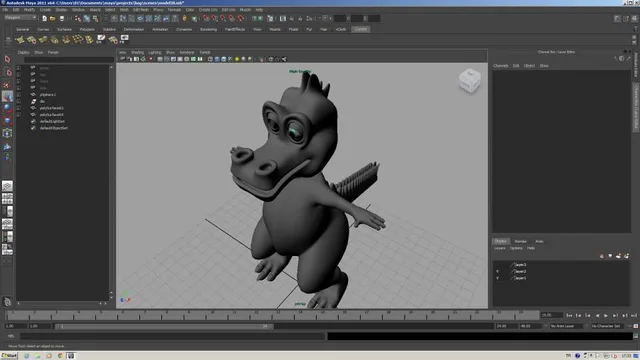Switch to Anim layer tab
The image size is (640, 360).
coord(539,241)
